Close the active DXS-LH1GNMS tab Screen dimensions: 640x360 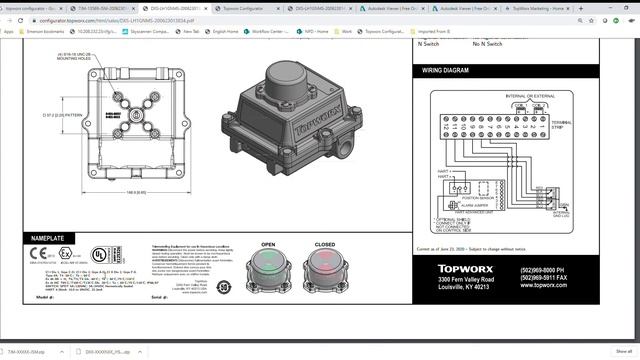pos(205,8)
